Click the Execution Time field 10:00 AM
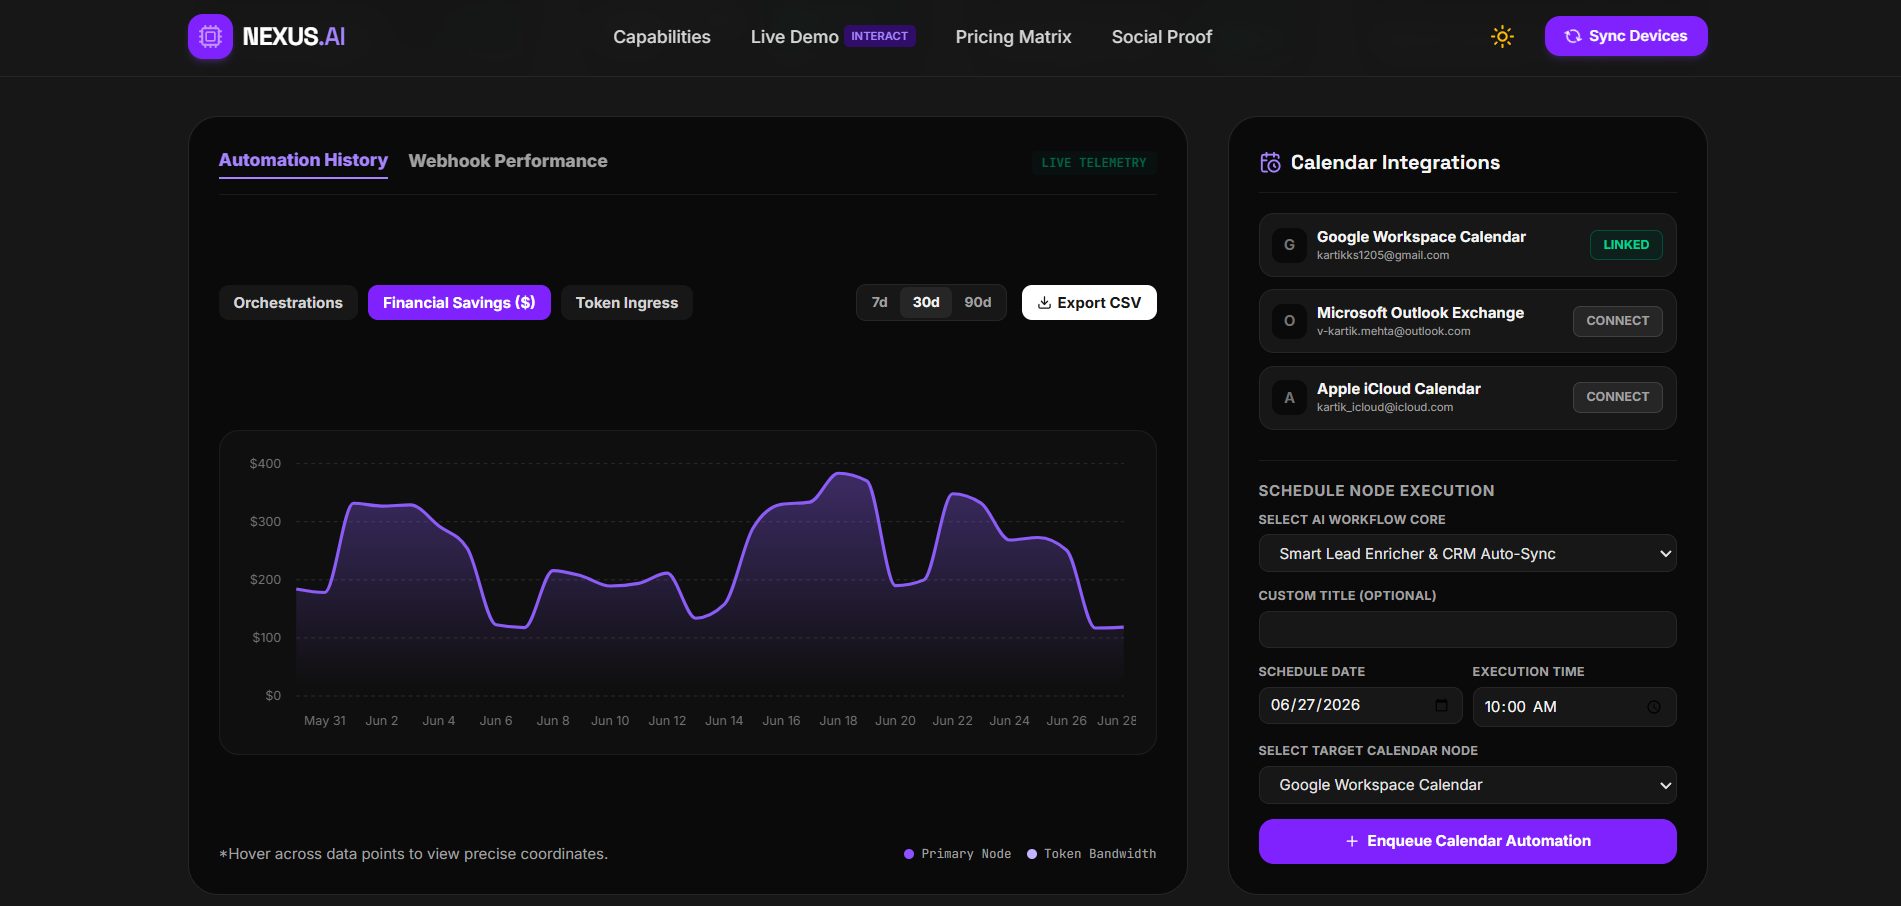 [x=1574, y=706]
